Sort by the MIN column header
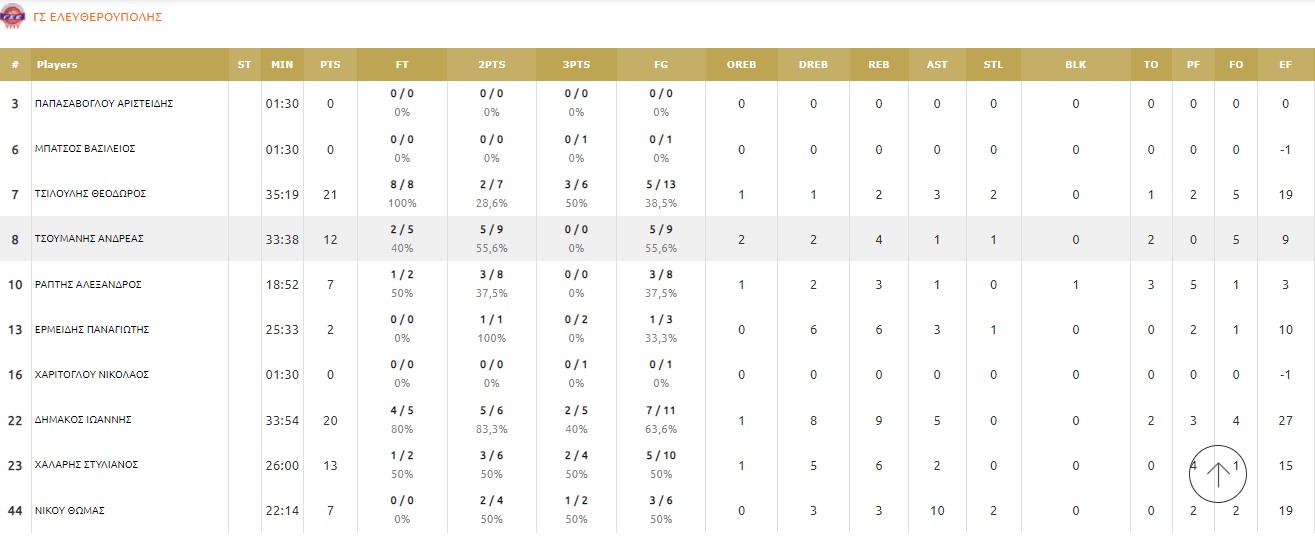The height and width of the screenshot is (541, 1315). click(x=282, y=65)
